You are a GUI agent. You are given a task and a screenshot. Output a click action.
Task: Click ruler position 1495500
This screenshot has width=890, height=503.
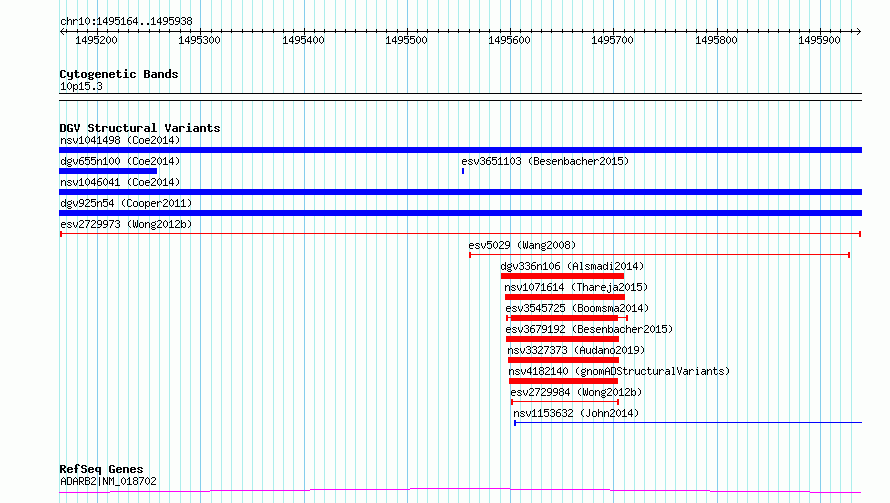(406, 40)
